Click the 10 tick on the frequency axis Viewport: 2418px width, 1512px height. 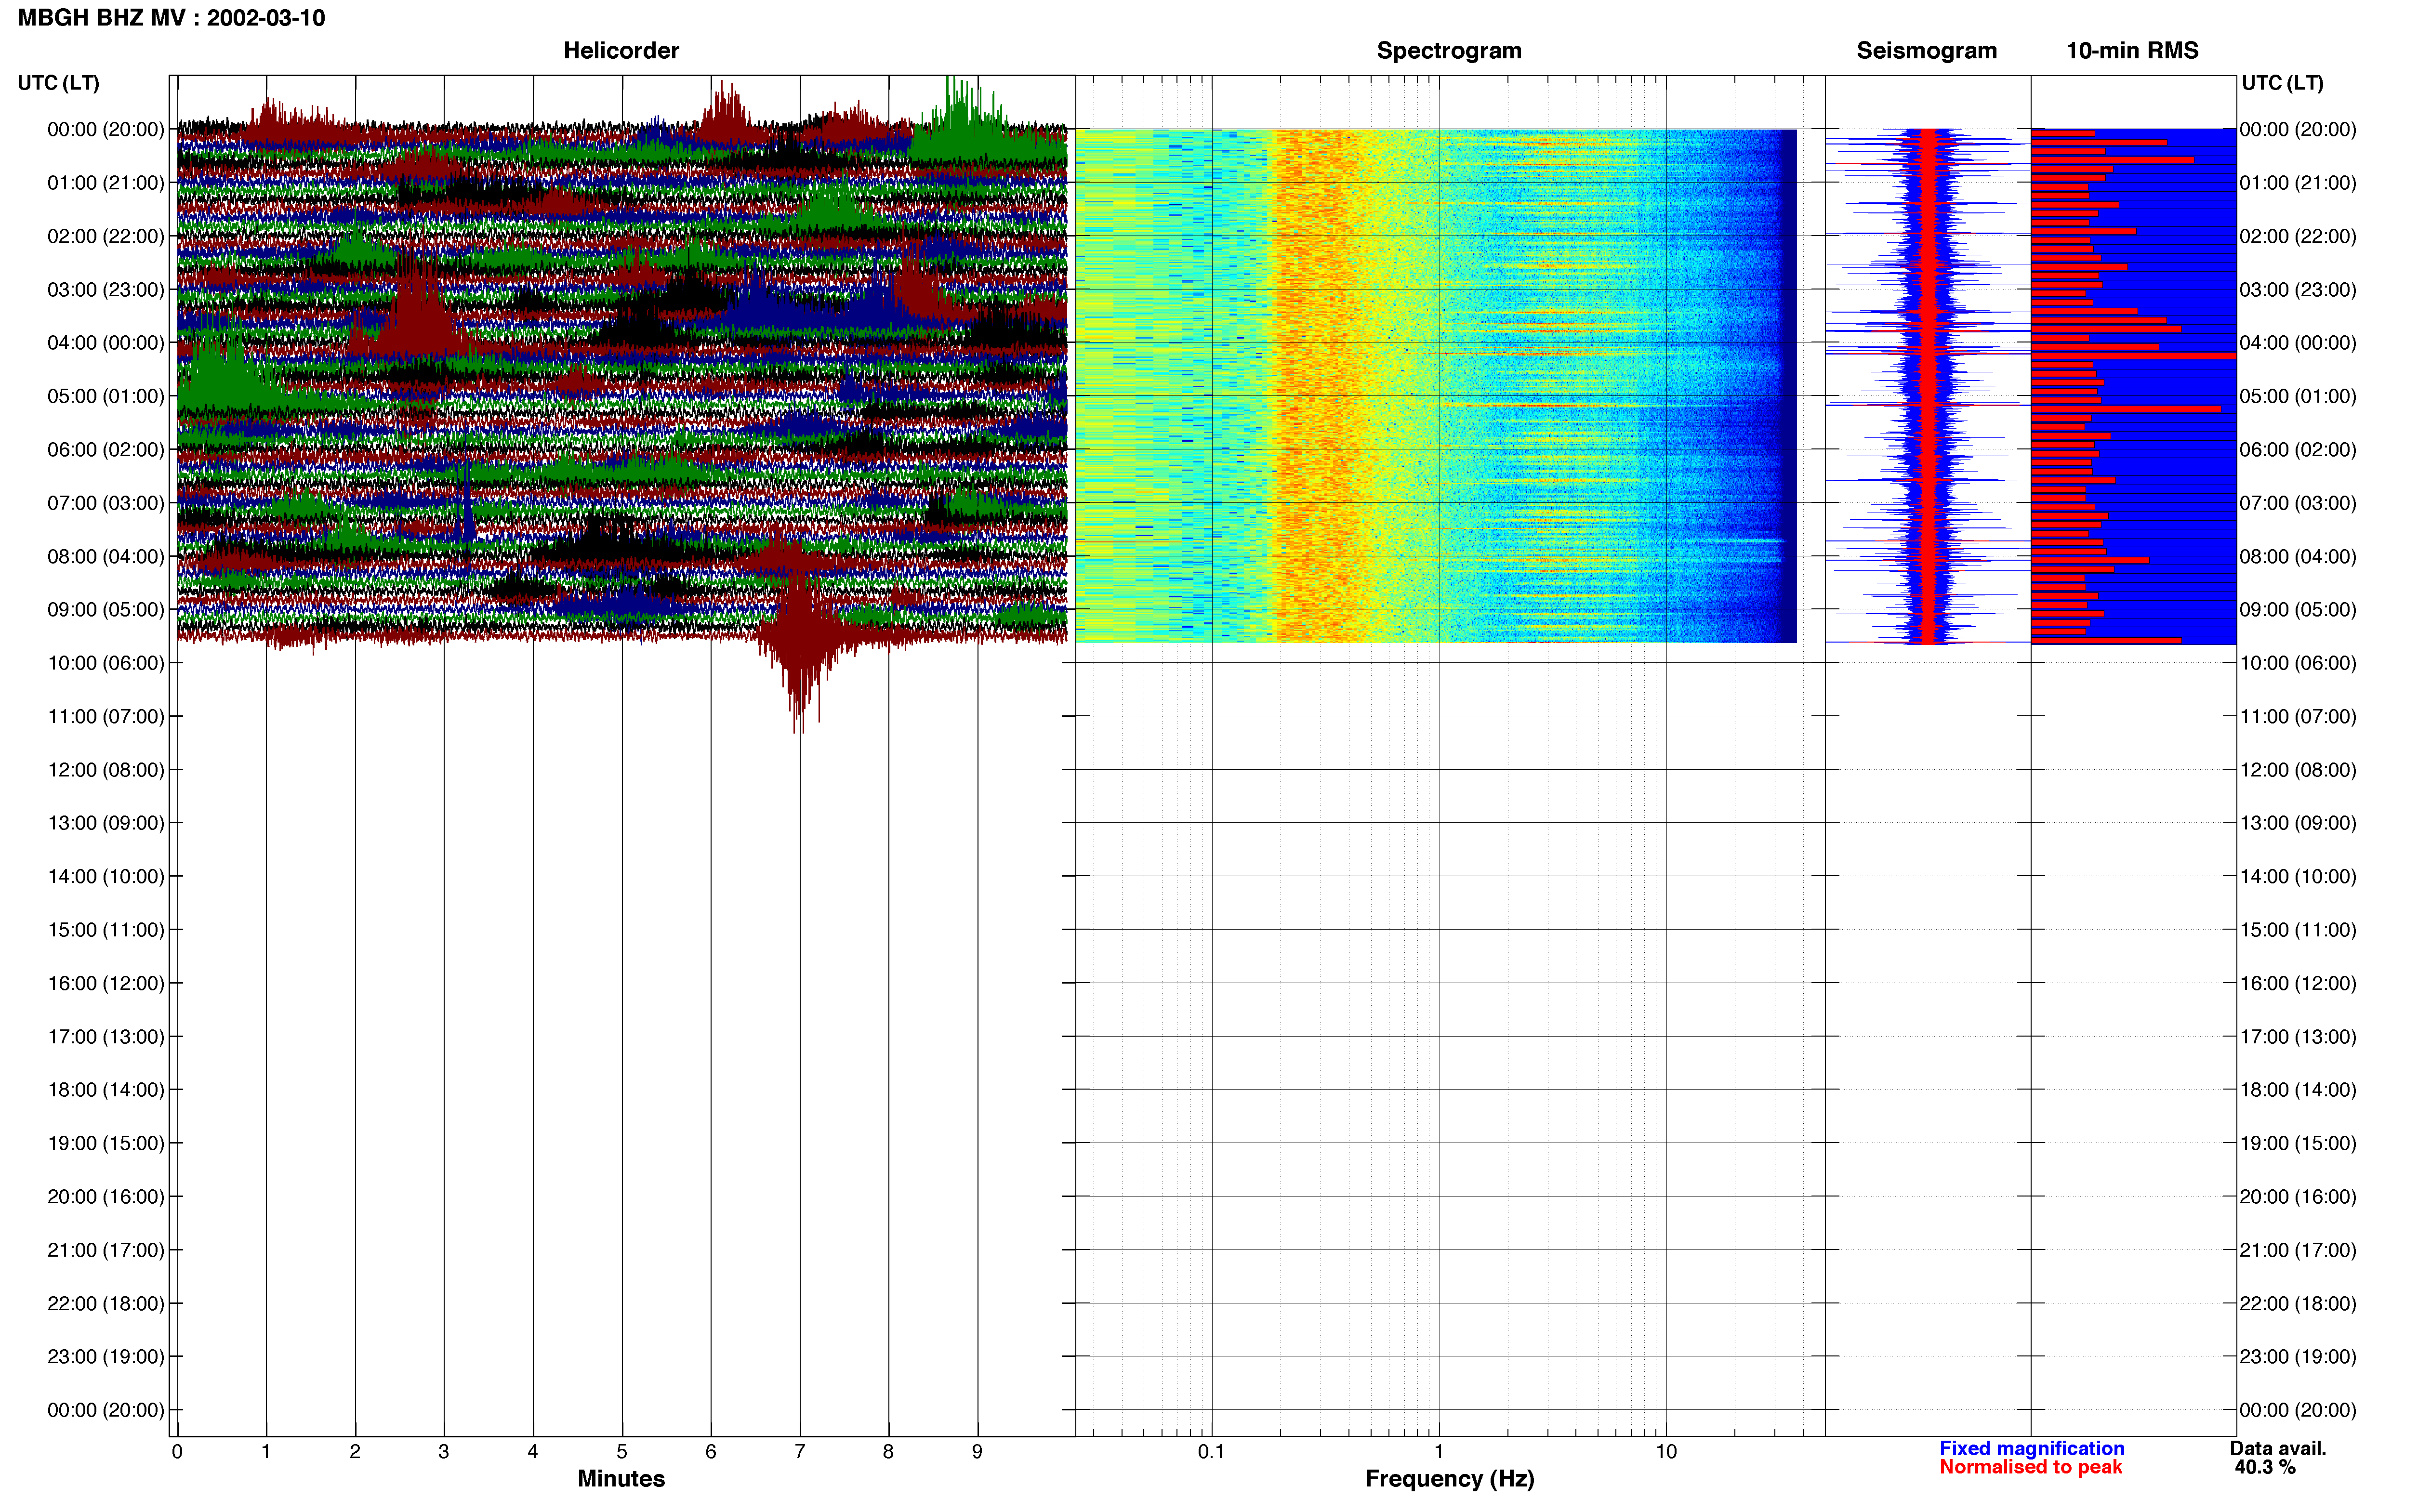click(1666, 1451)
